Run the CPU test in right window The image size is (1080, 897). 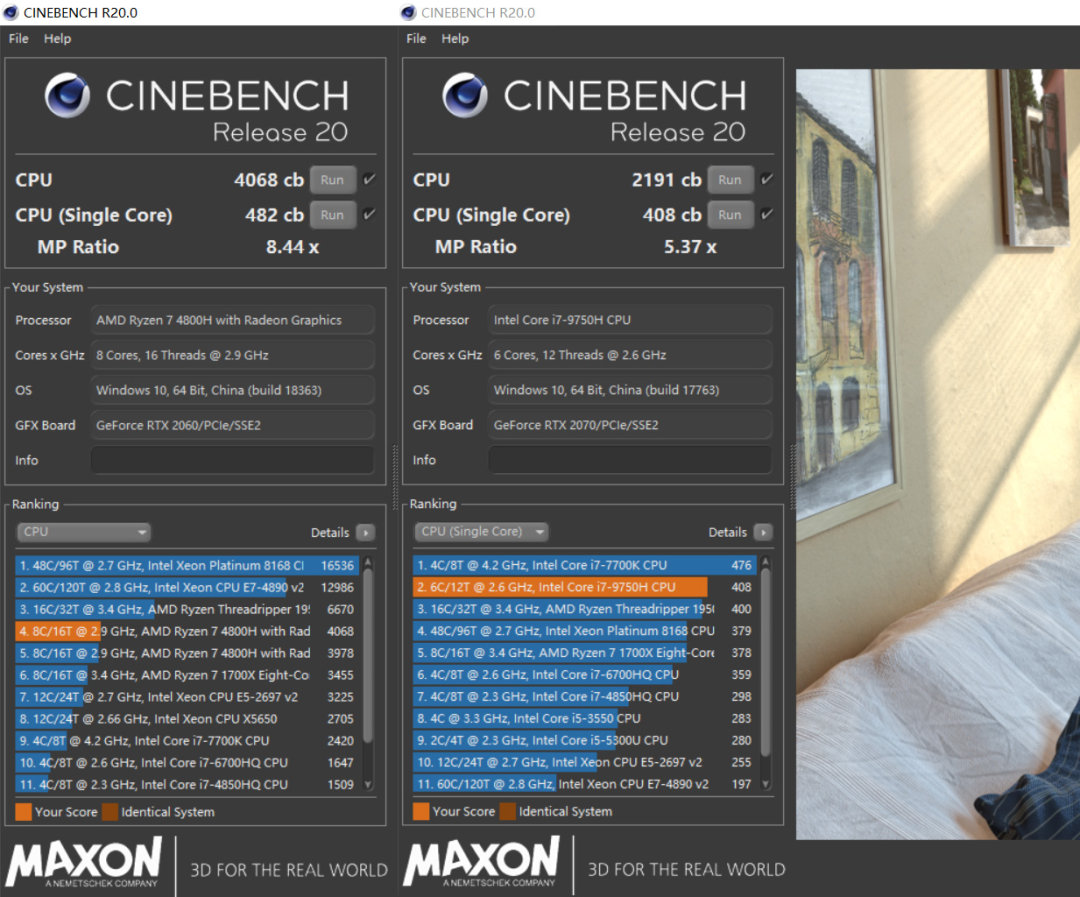coord(730,180)
